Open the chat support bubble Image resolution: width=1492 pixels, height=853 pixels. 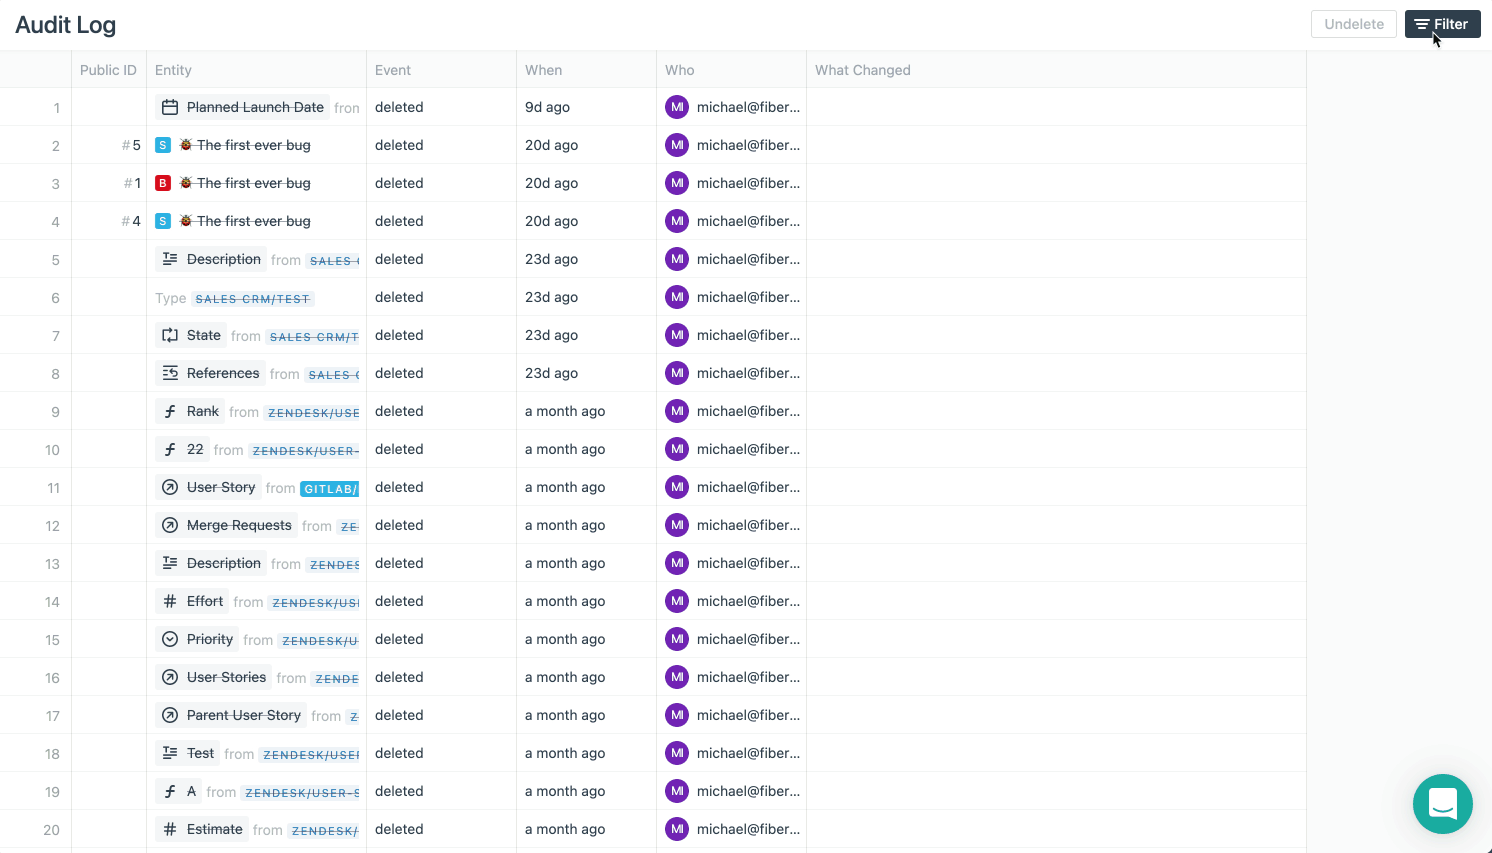[1443, 804]
